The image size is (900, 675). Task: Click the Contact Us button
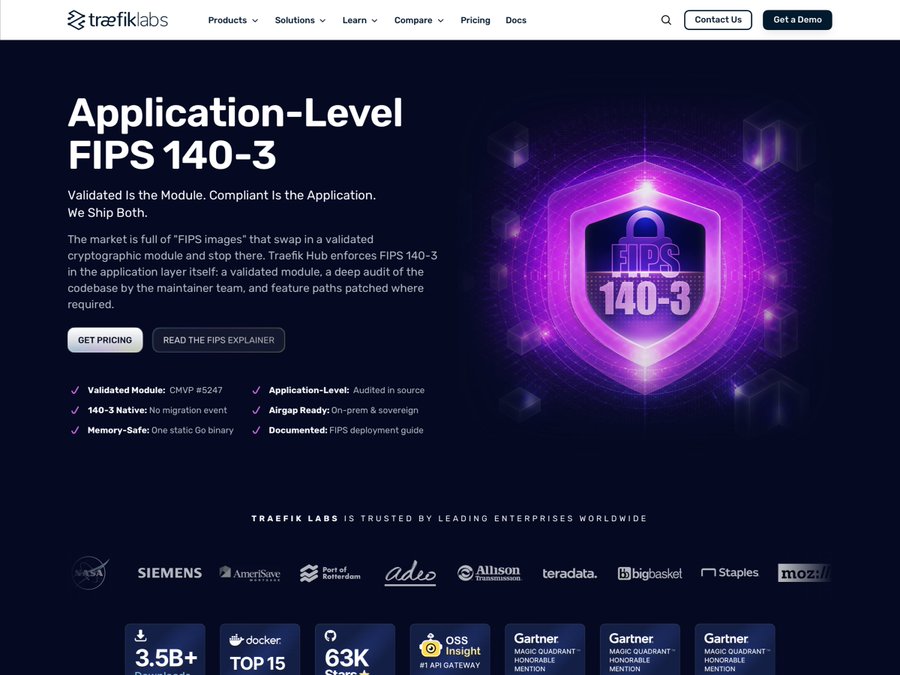[x=718, y=20]
